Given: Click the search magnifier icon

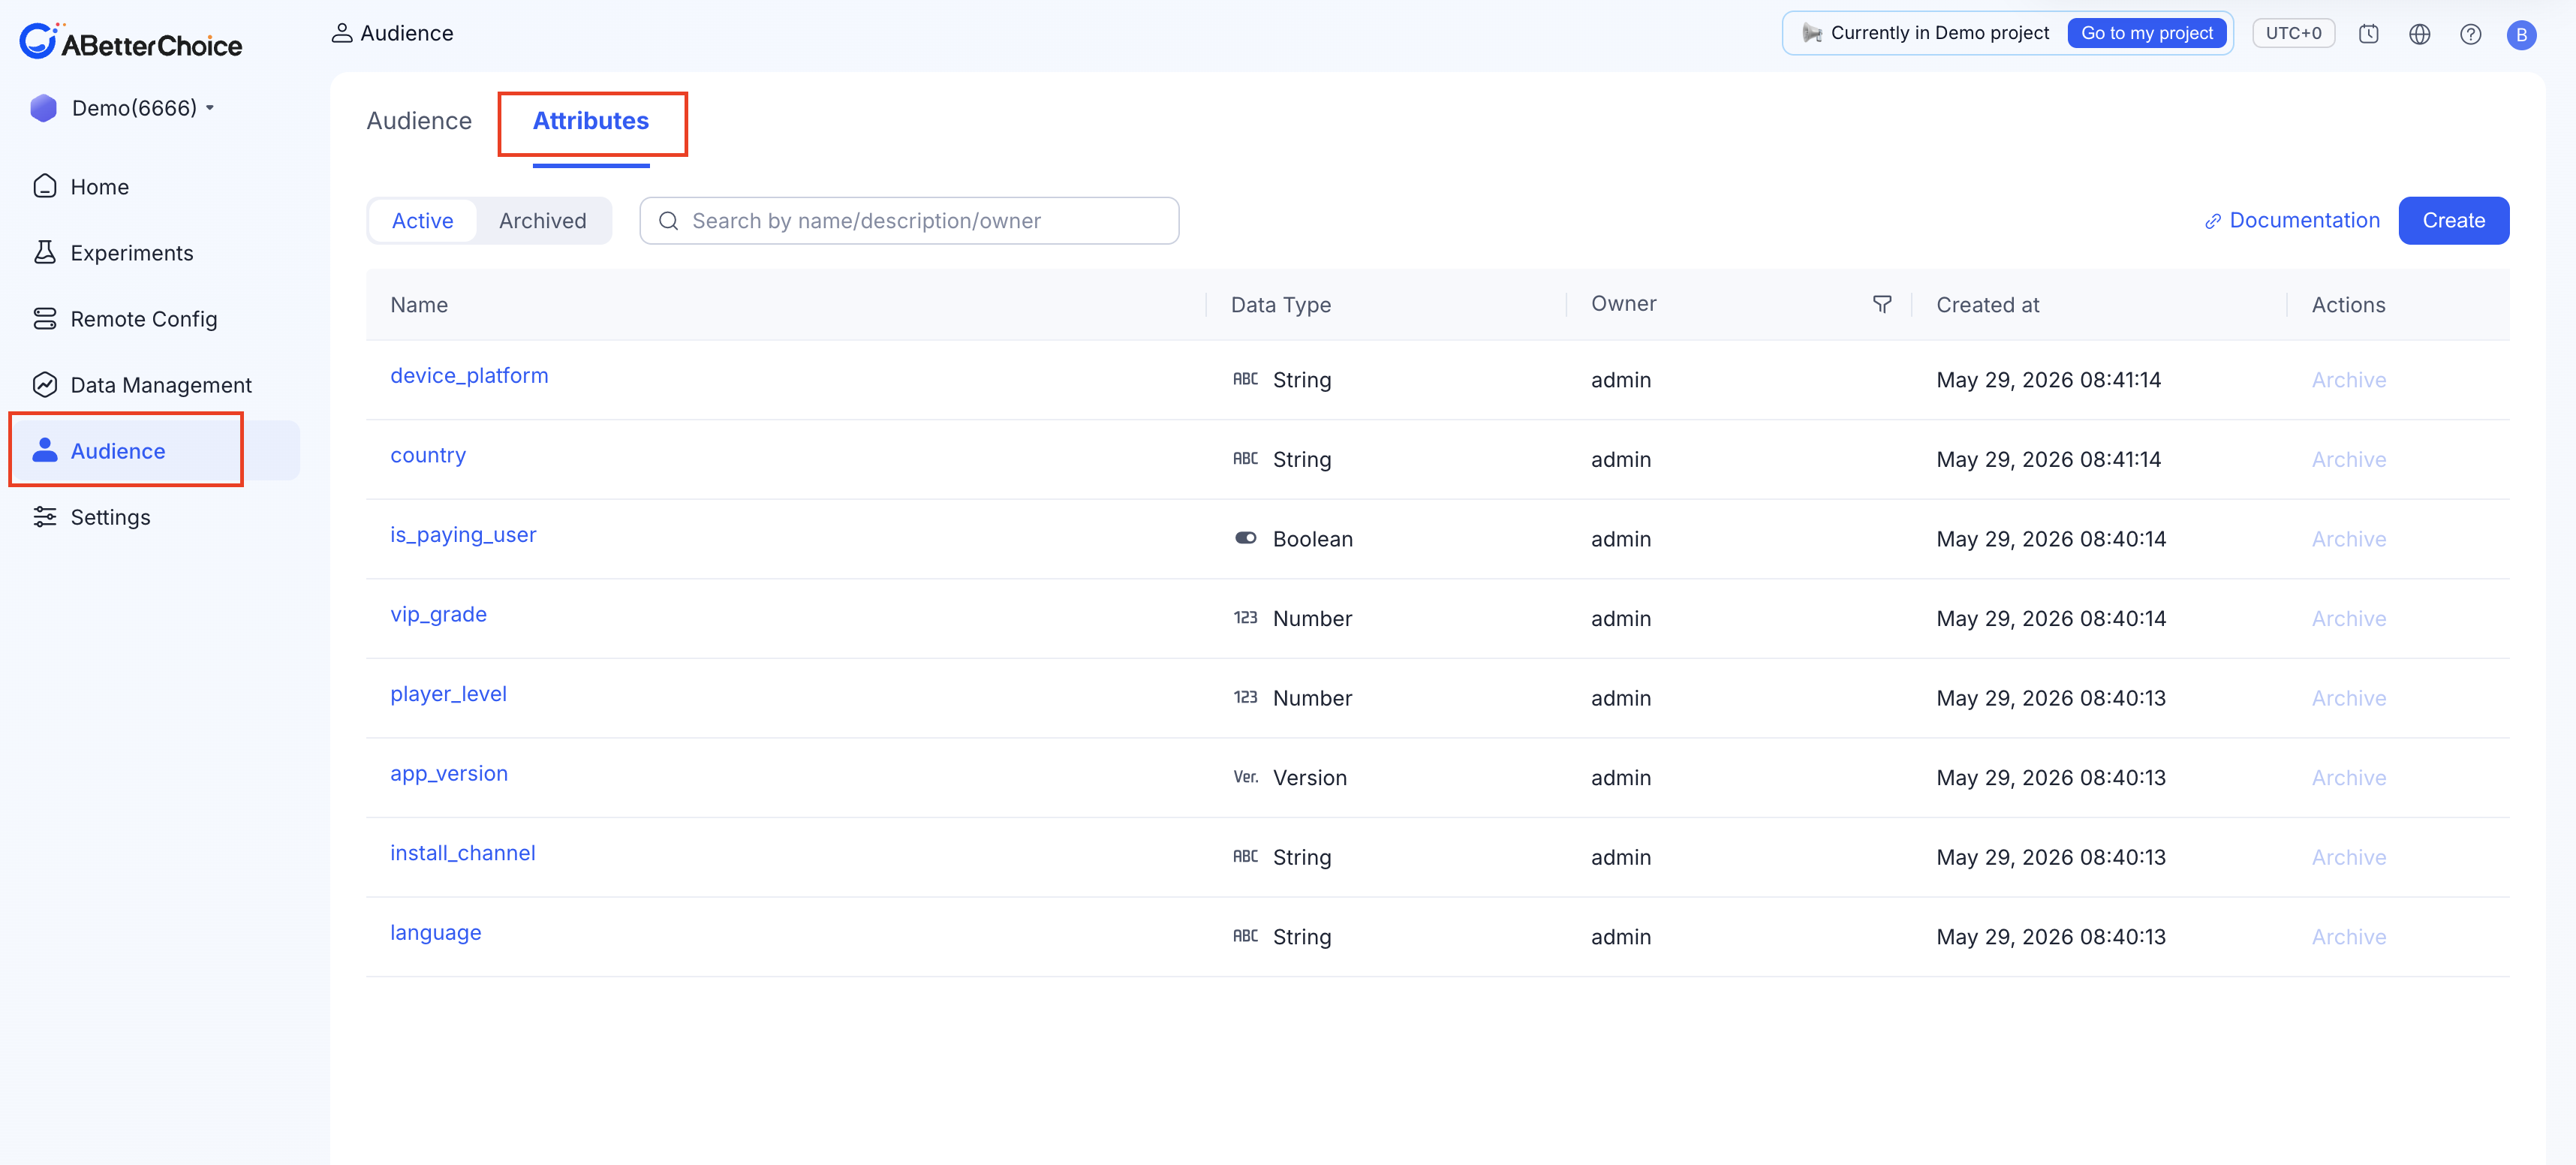Looking at the screenshot, I should pyautogui.click(x=669, y=221).
